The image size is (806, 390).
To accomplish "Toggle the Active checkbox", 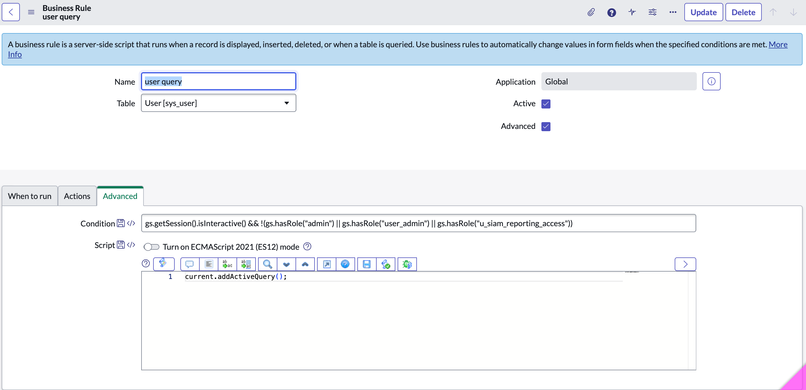I will pos(546,104).
